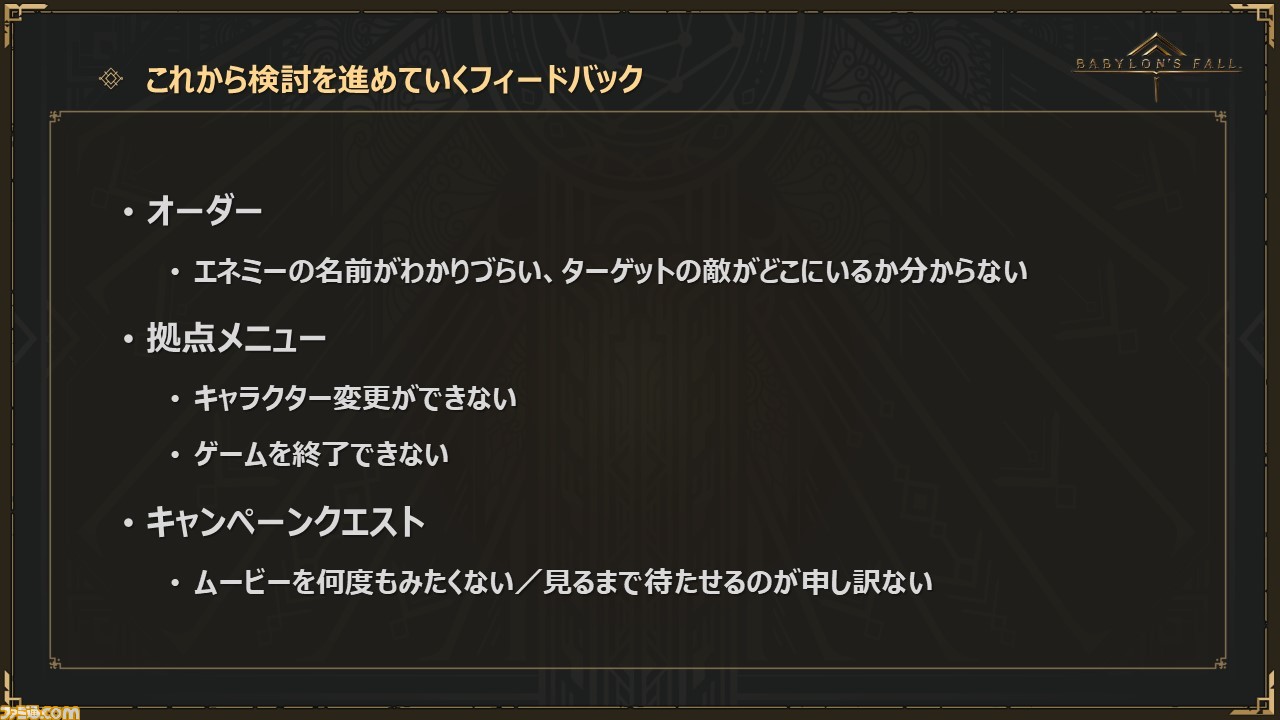Viewport: 1280px width, 720px height.
Task: Click the ornament at the frame's bottom-left corner
Action: (57, 662)
